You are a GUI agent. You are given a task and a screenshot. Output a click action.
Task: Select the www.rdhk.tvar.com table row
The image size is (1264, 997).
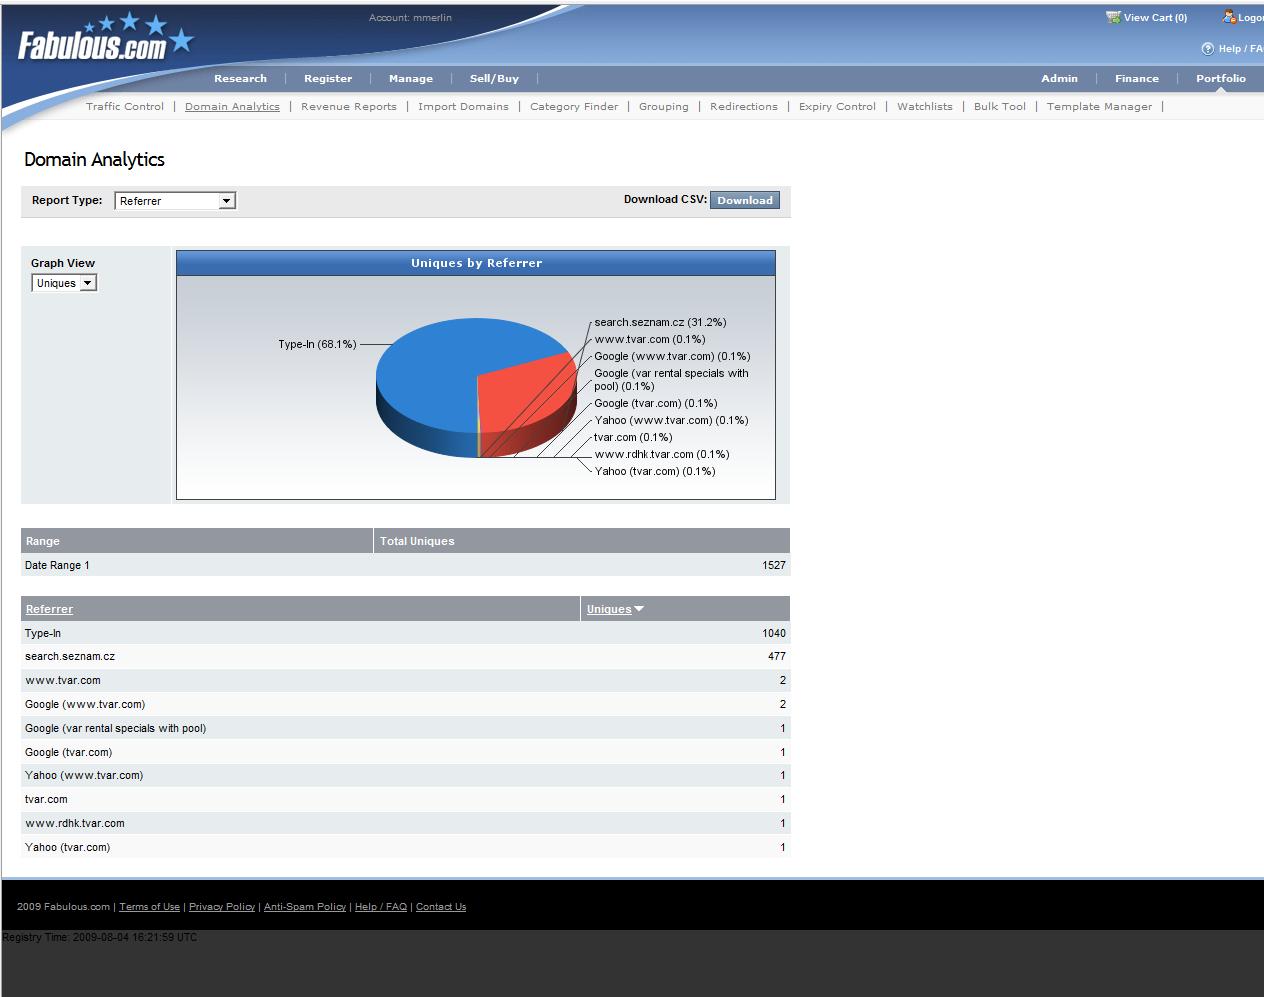[x=405, y=823]
